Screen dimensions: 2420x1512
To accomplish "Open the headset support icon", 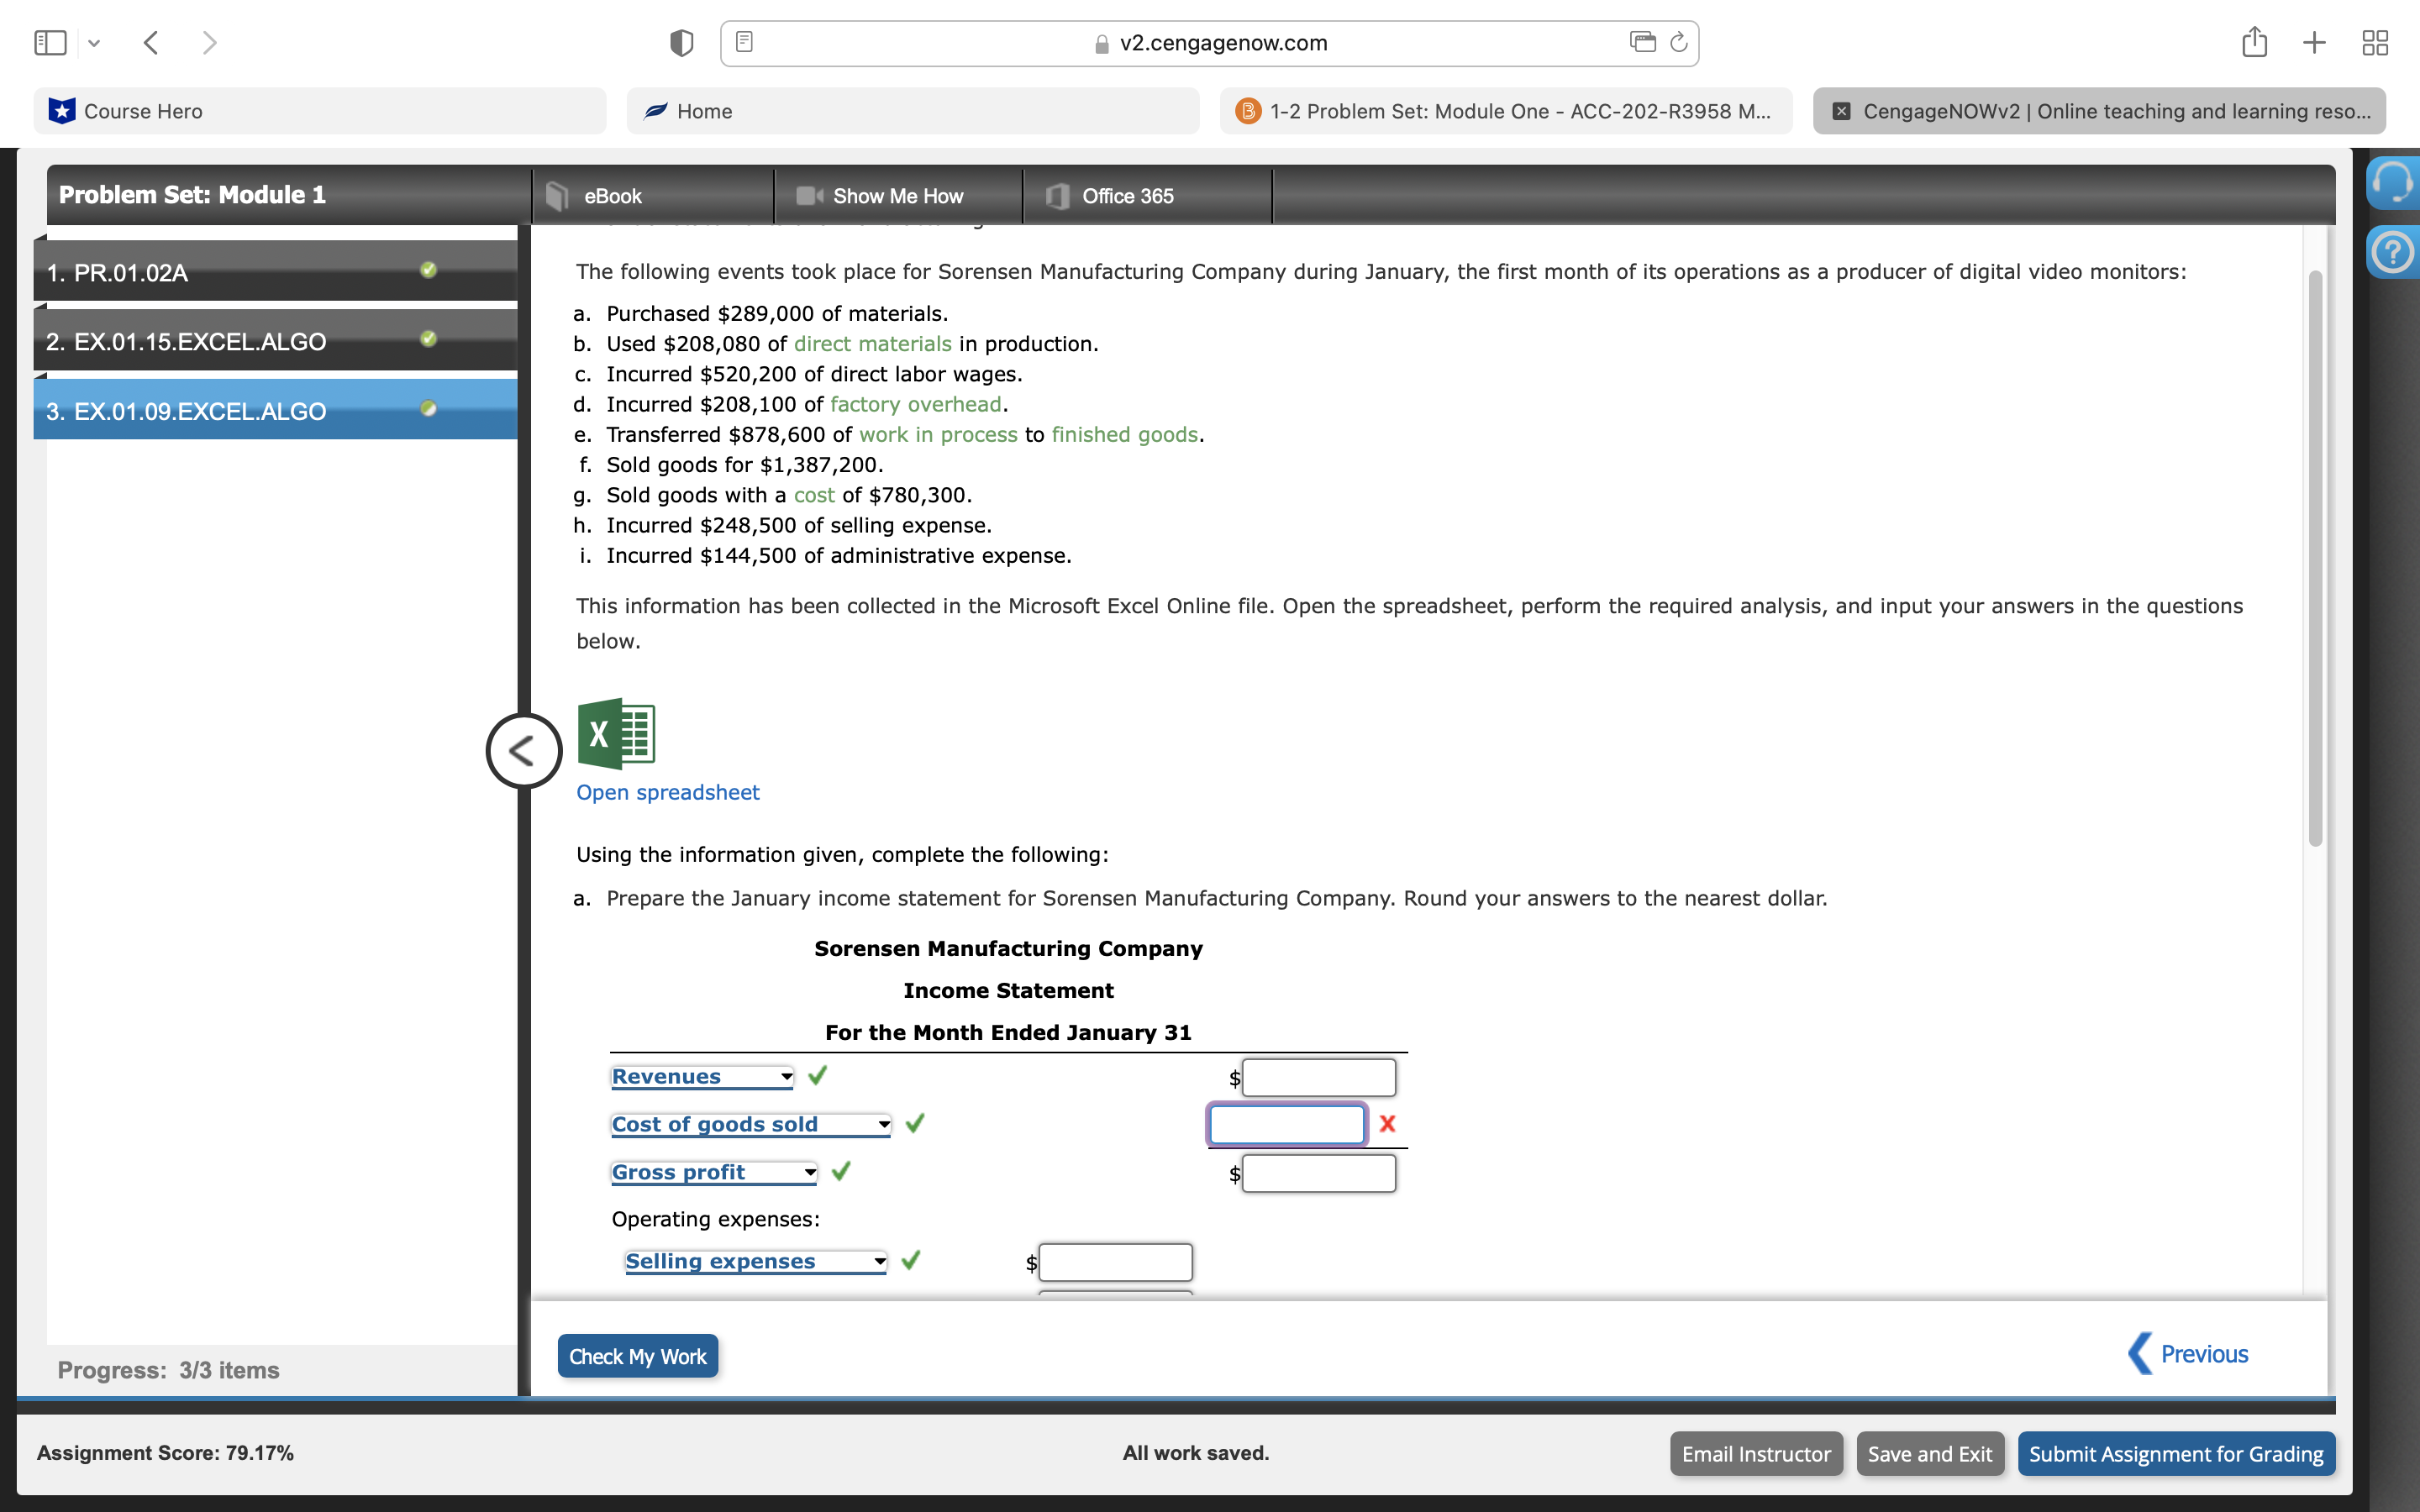I will coord(2392,183).
